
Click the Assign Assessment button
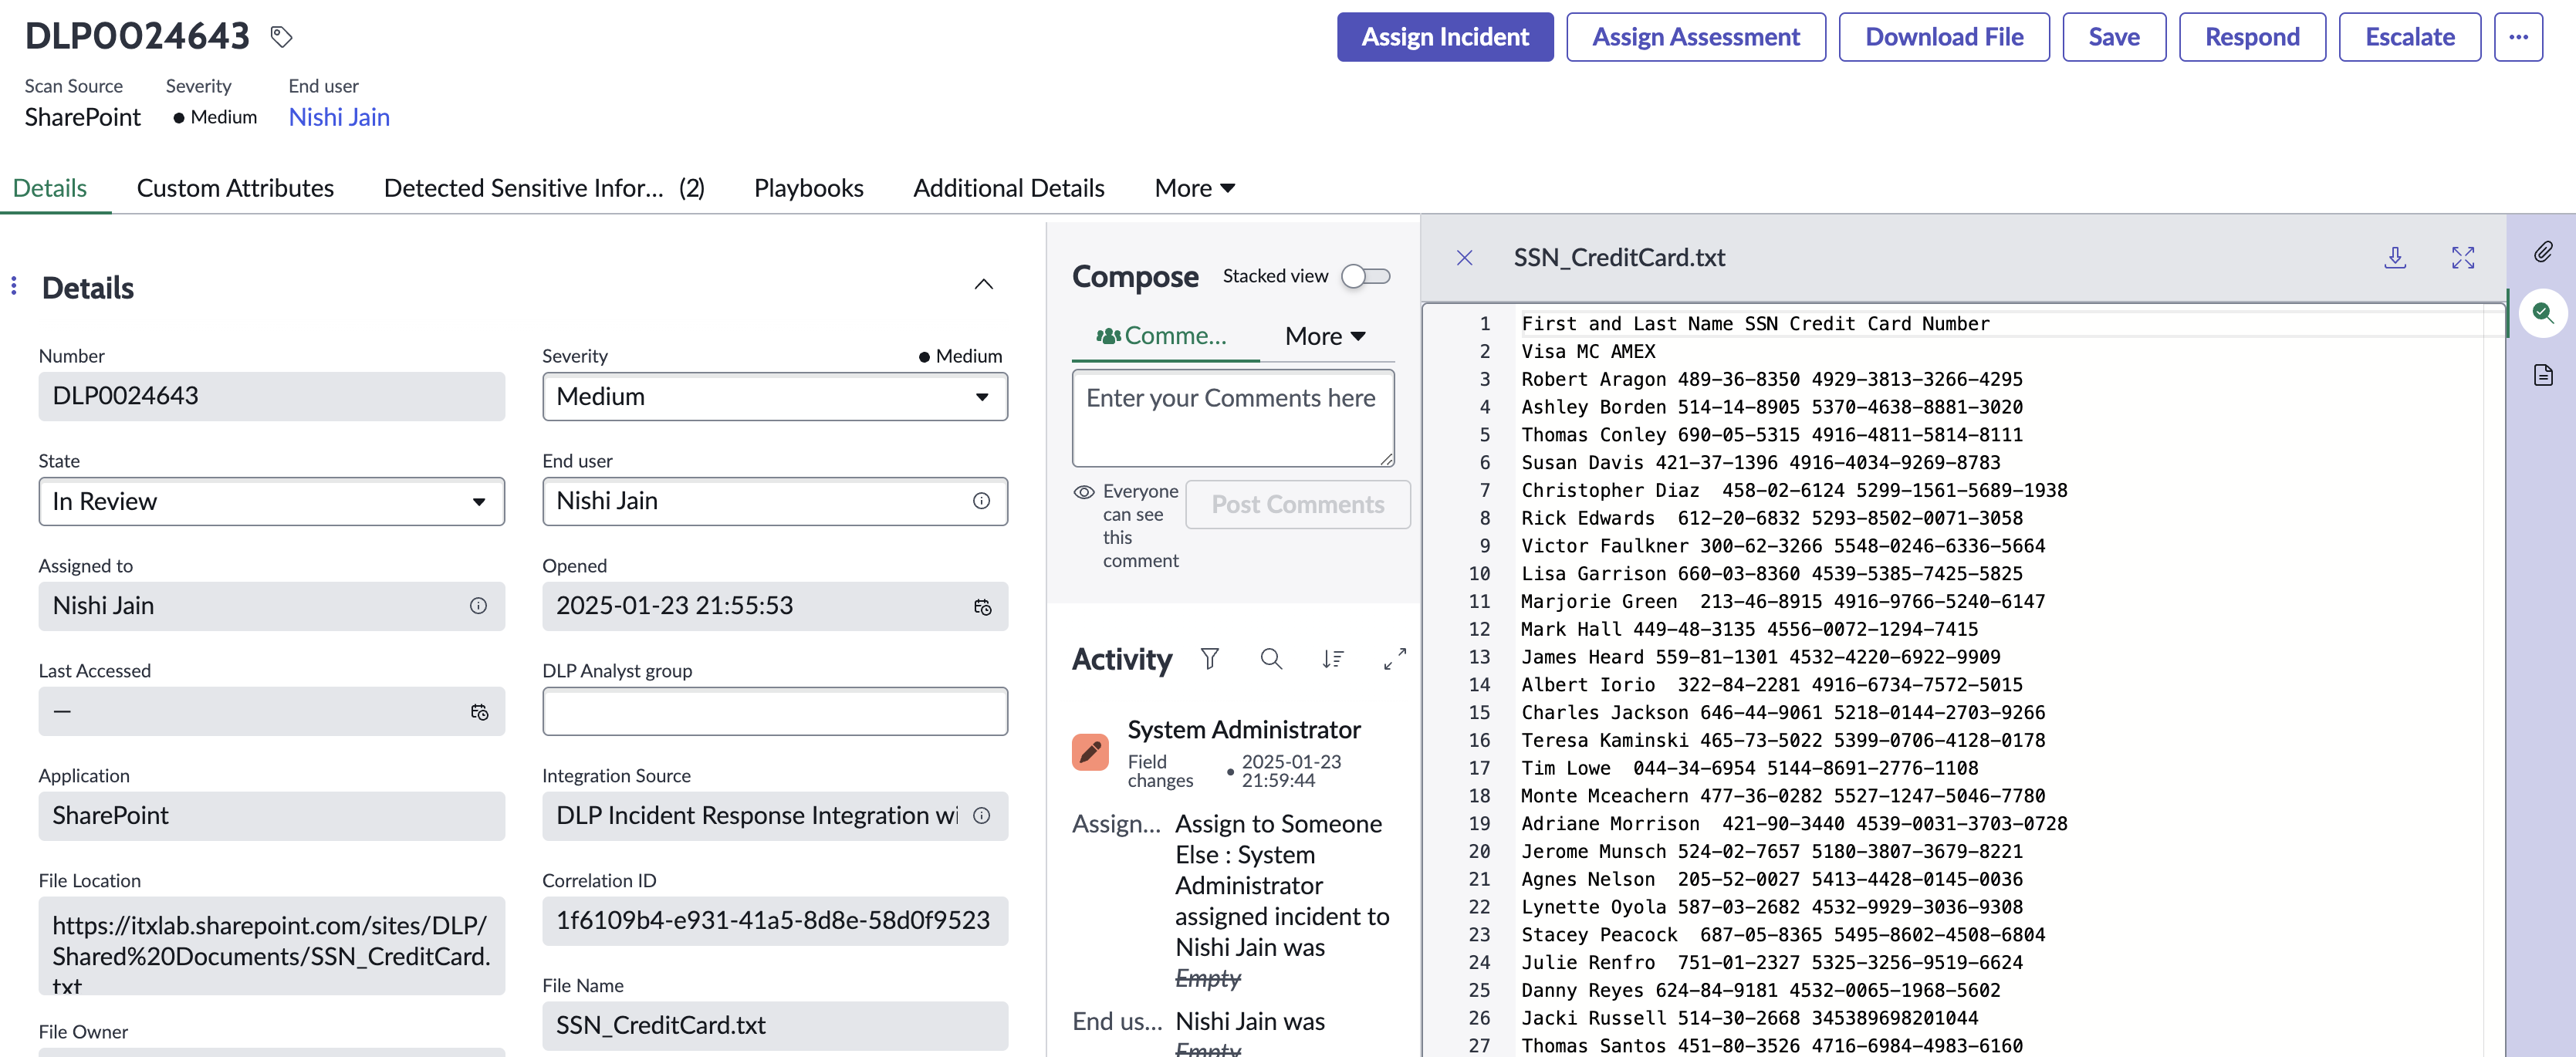(x=1696, y=37)
